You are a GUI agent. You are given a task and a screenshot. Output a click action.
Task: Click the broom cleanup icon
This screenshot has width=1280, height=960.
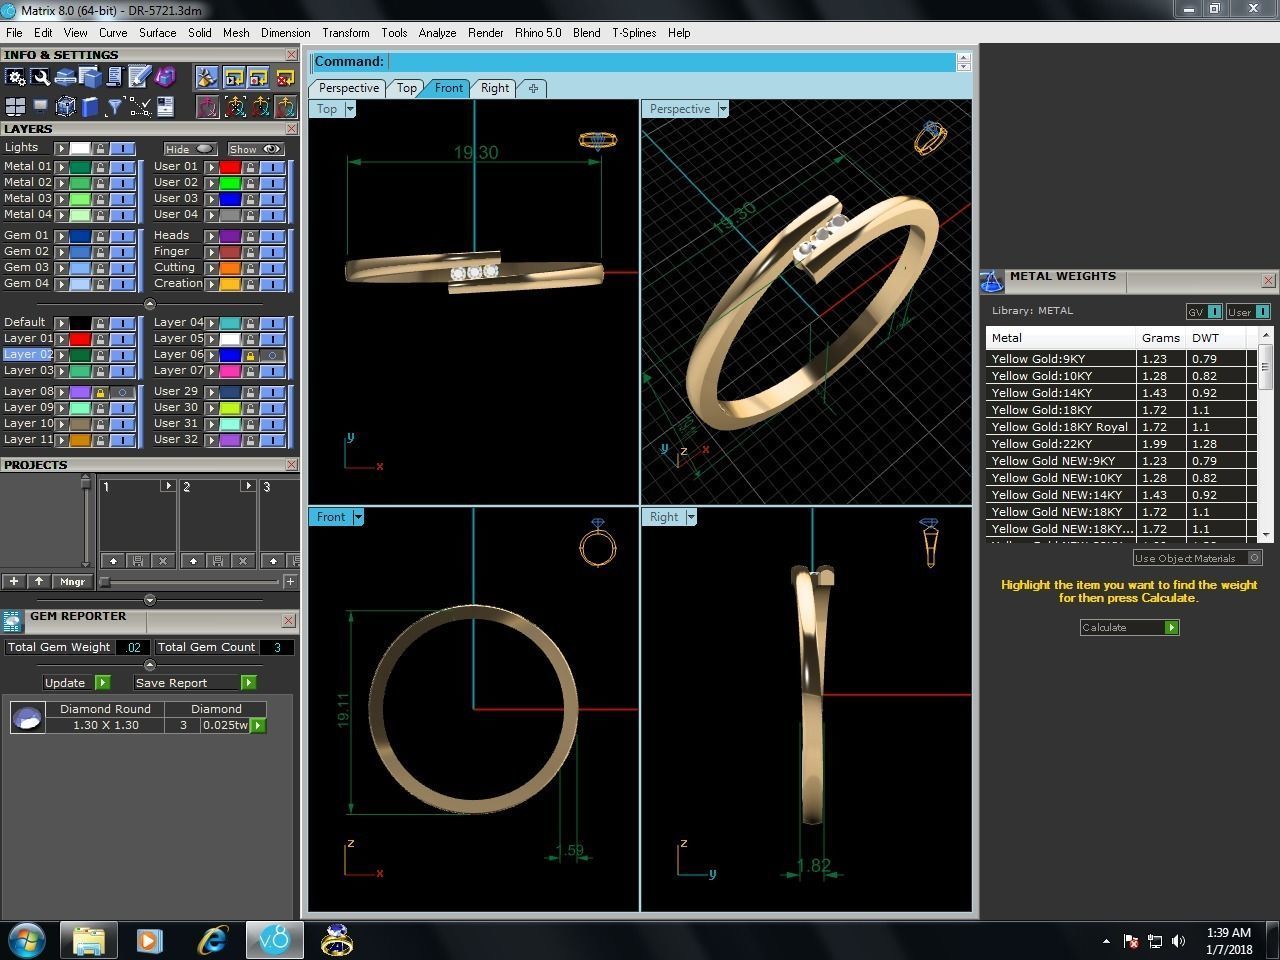(207, 77)
